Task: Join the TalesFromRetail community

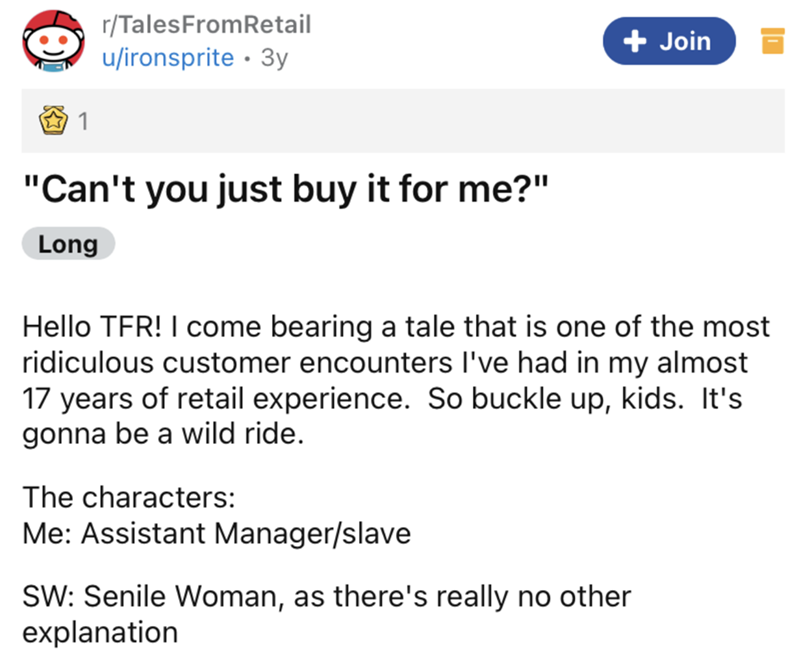Action: [669, 42]
